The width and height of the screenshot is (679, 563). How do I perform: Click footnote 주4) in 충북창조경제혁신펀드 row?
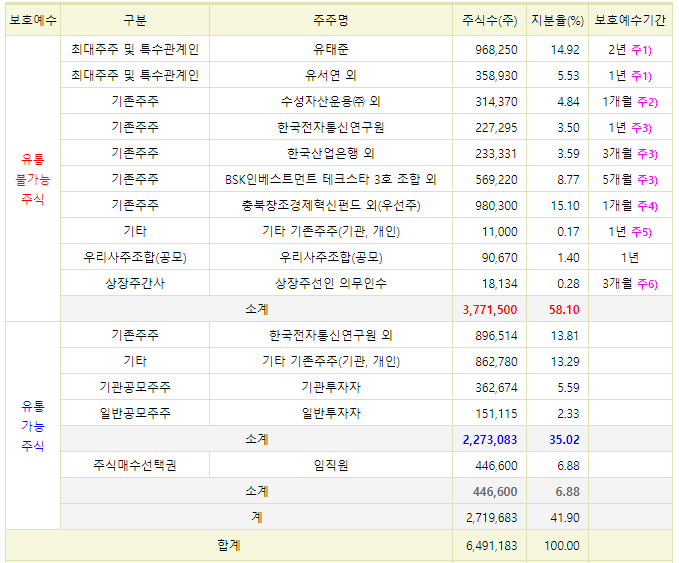coord(648,206)
